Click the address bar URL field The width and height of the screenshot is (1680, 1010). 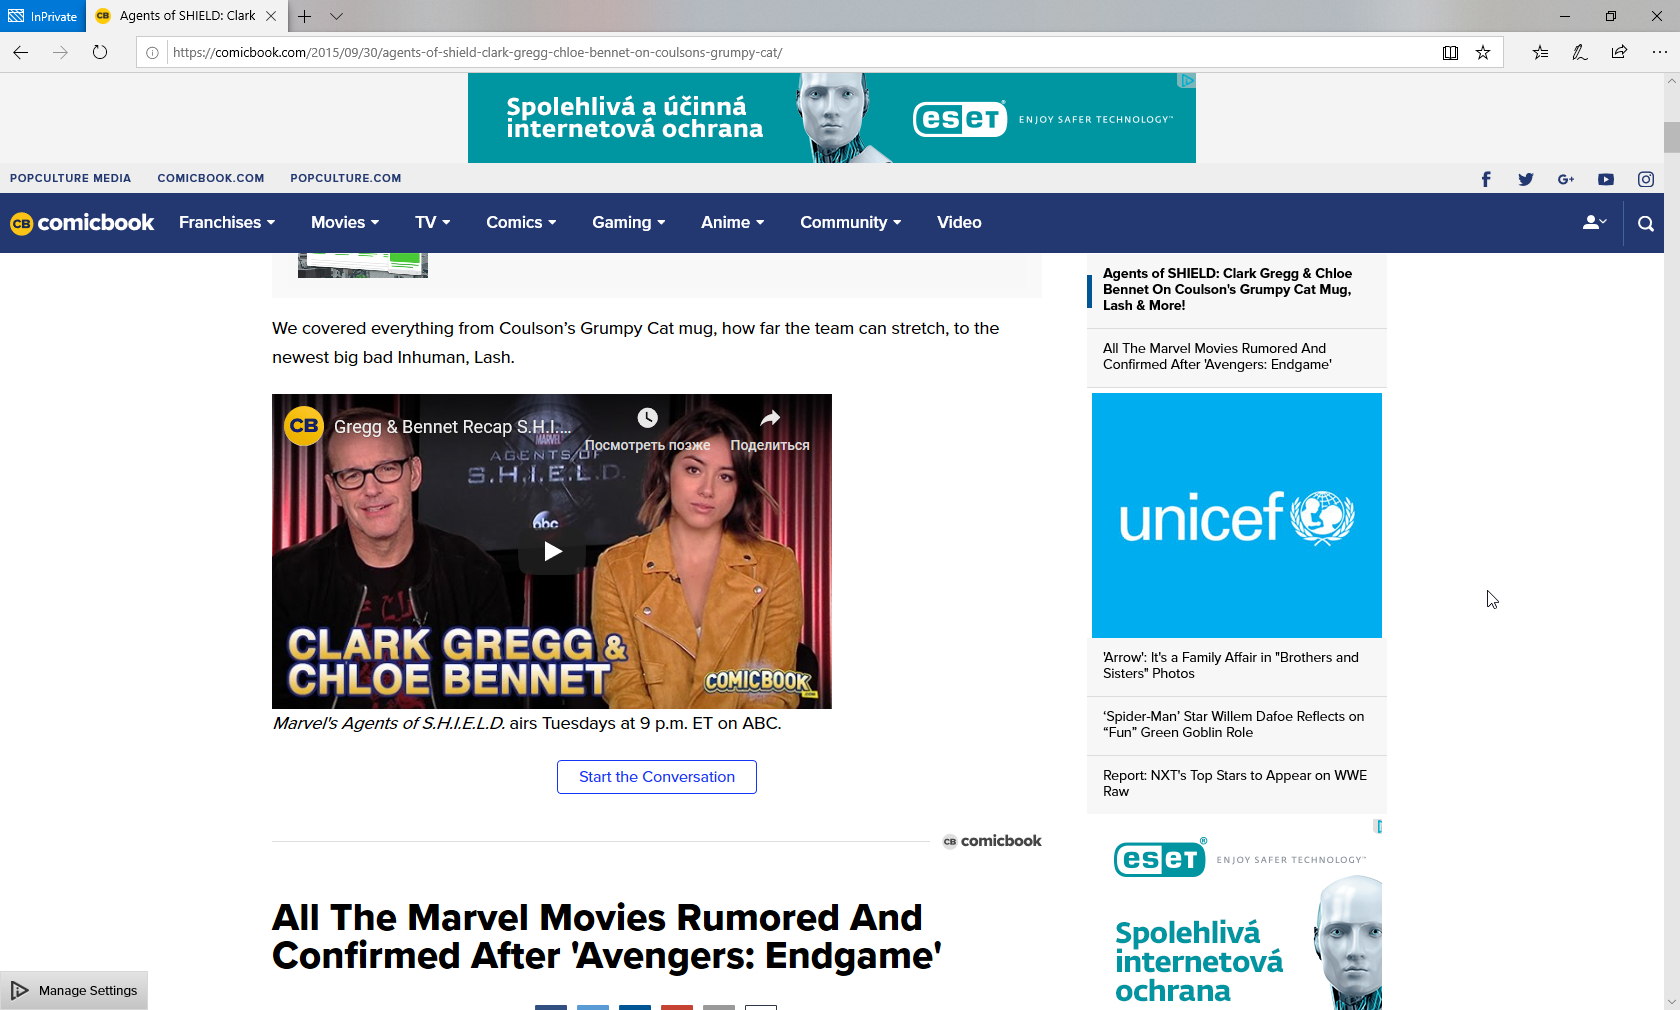(x=800, y=53)
